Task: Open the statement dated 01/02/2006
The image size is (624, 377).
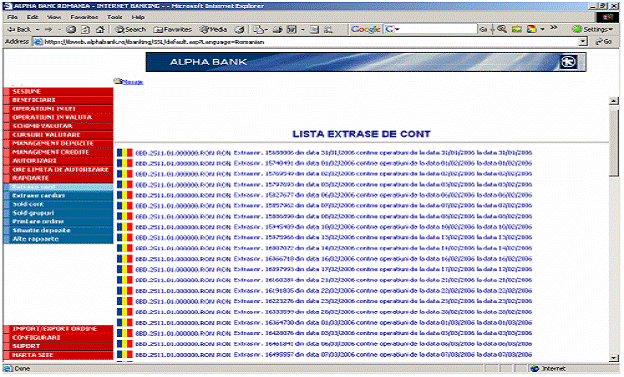Action: click(x=333, y=163)
